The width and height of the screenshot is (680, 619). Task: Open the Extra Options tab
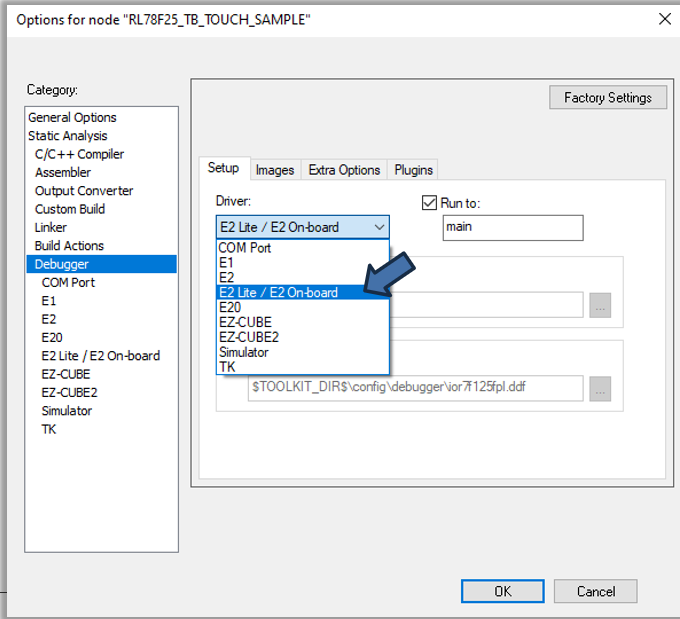coord(344,170)
